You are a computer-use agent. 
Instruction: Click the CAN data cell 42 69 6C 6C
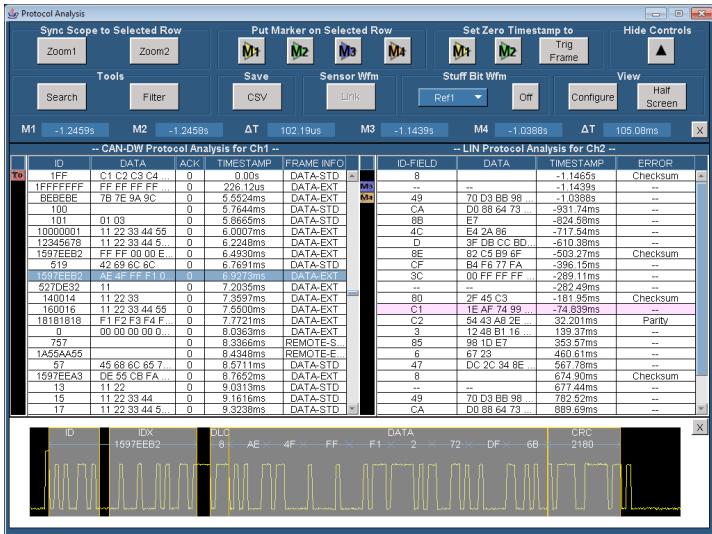(x=133, y=265)
